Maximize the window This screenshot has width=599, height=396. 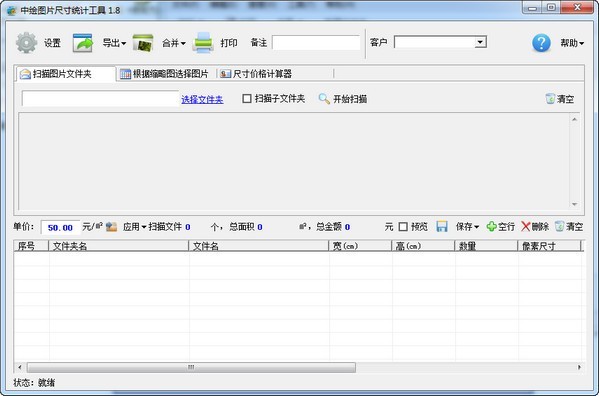click(551, 8)
